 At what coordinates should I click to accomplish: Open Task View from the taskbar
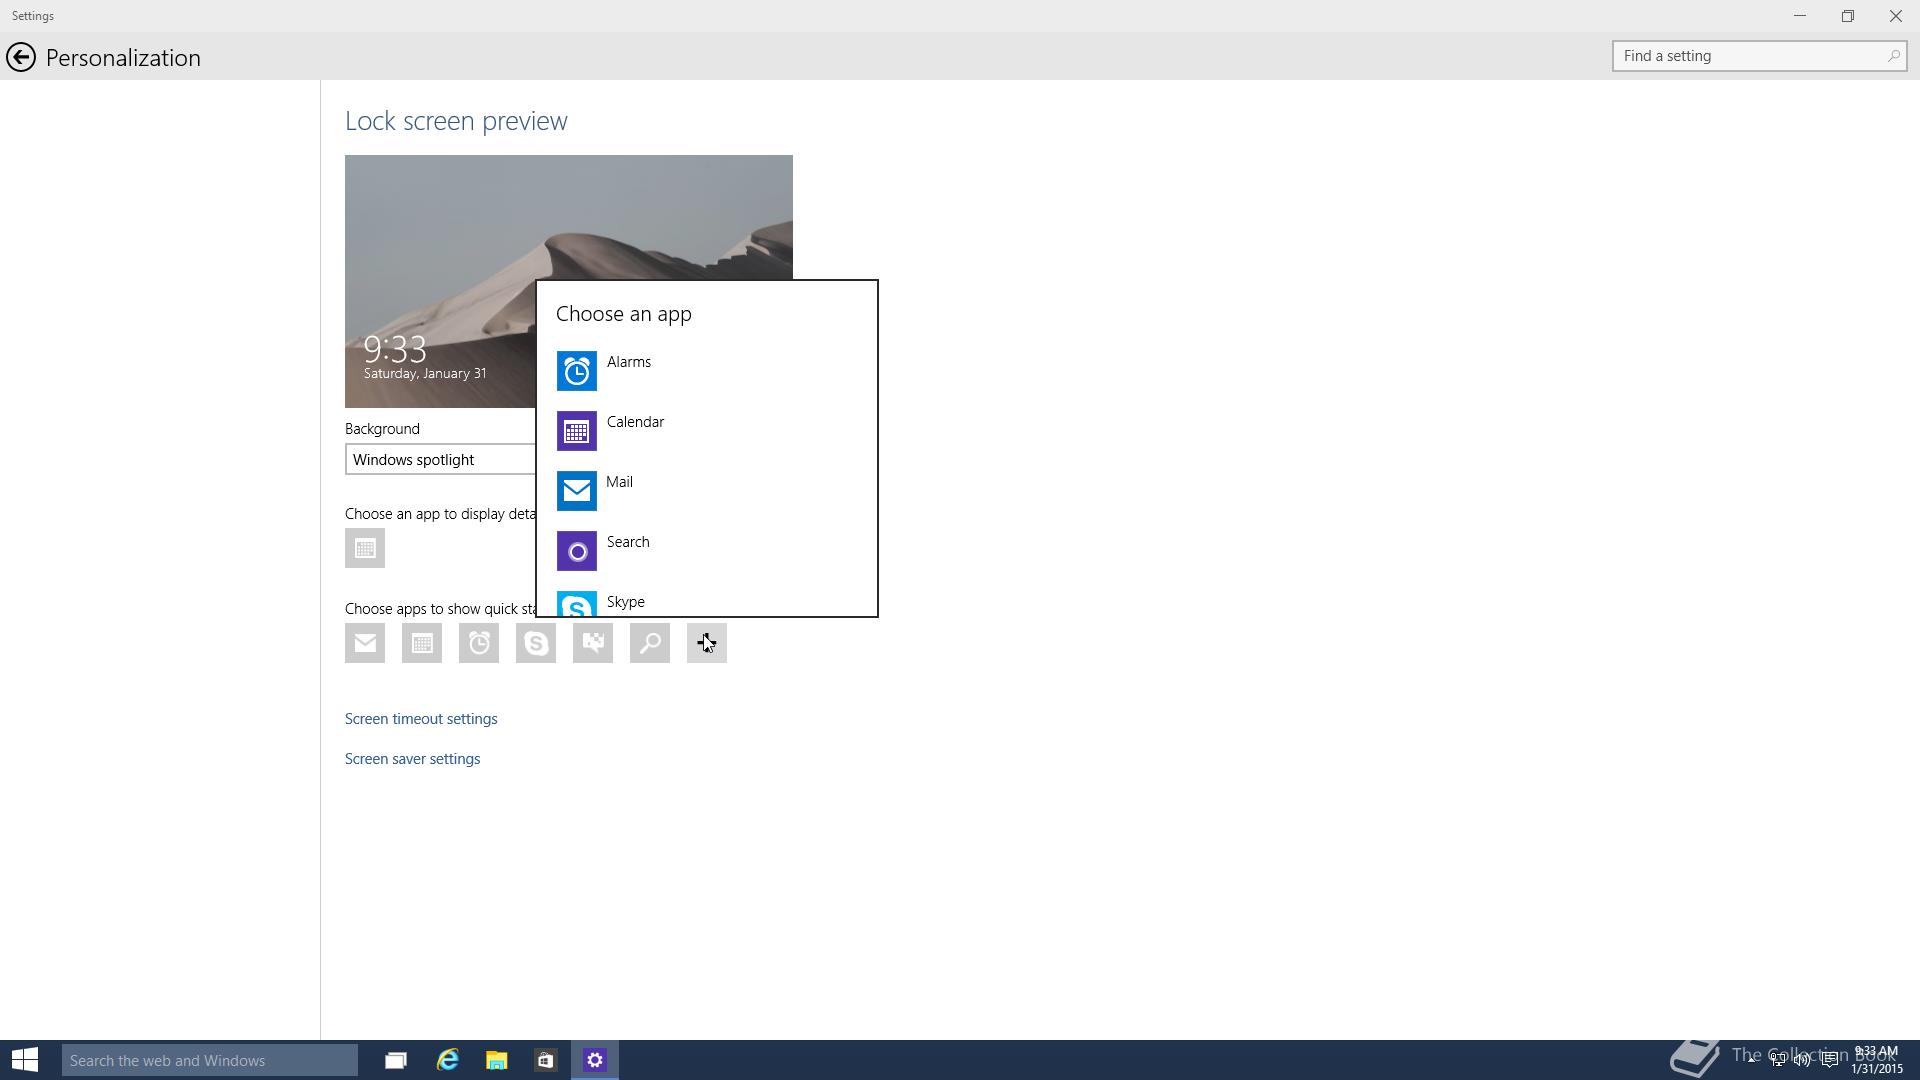[396, 1060]
